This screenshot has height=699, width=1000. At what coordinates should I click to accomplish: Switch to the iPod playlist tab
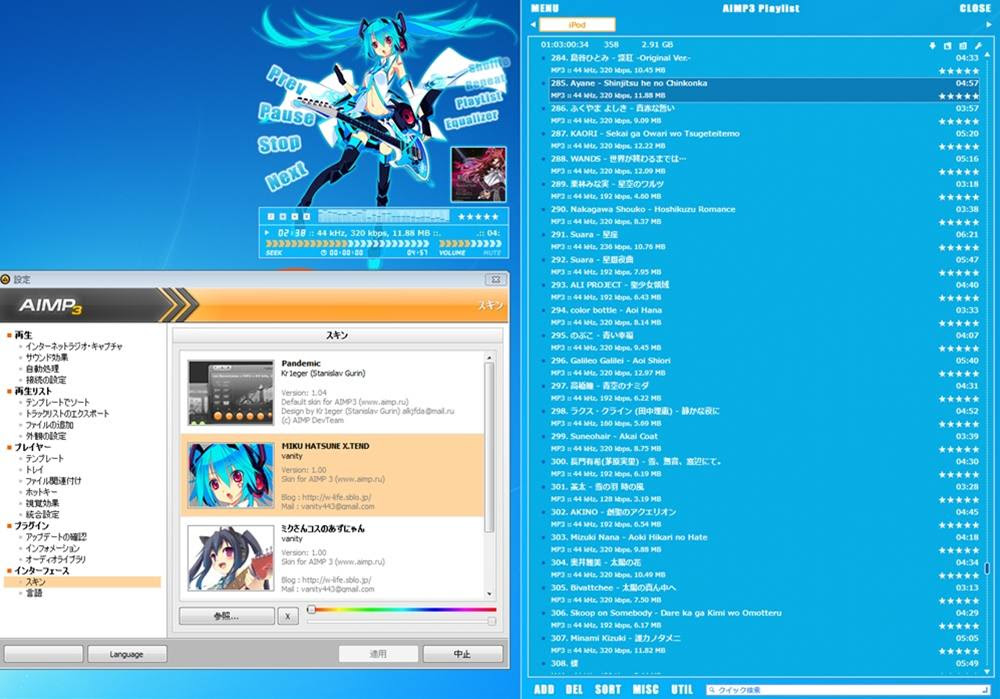tap(577, 25)
